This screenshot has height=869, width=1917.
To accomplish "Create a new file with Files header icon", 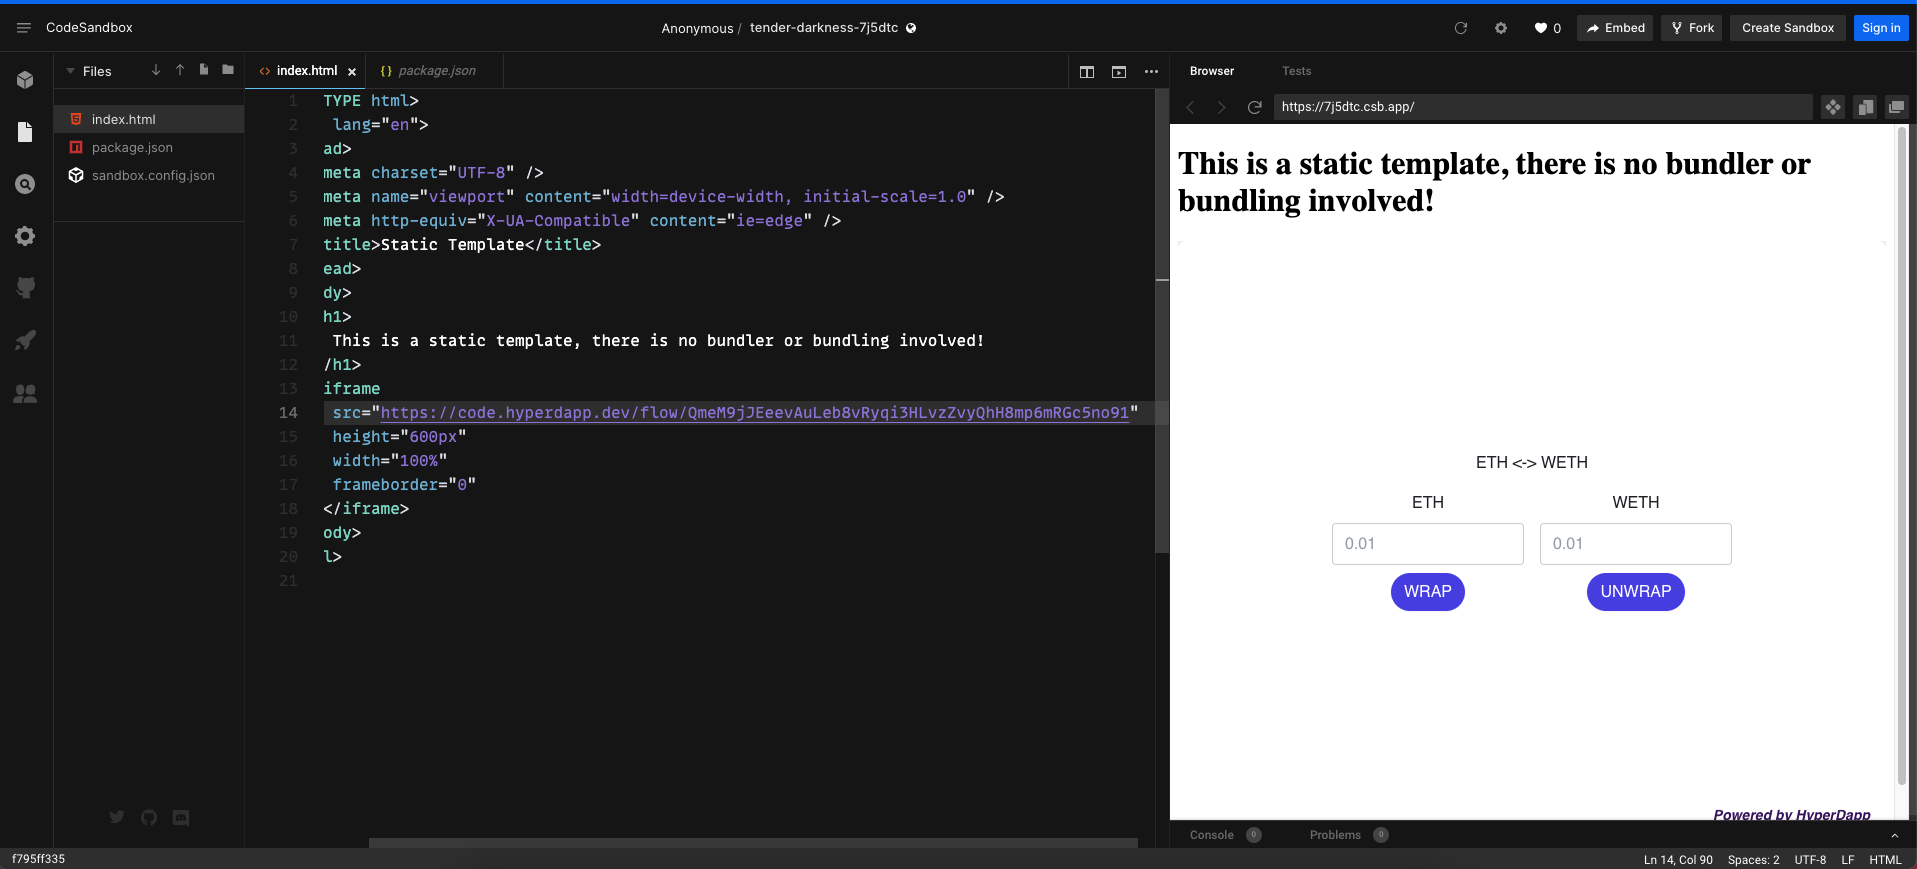I will (204, 70).
